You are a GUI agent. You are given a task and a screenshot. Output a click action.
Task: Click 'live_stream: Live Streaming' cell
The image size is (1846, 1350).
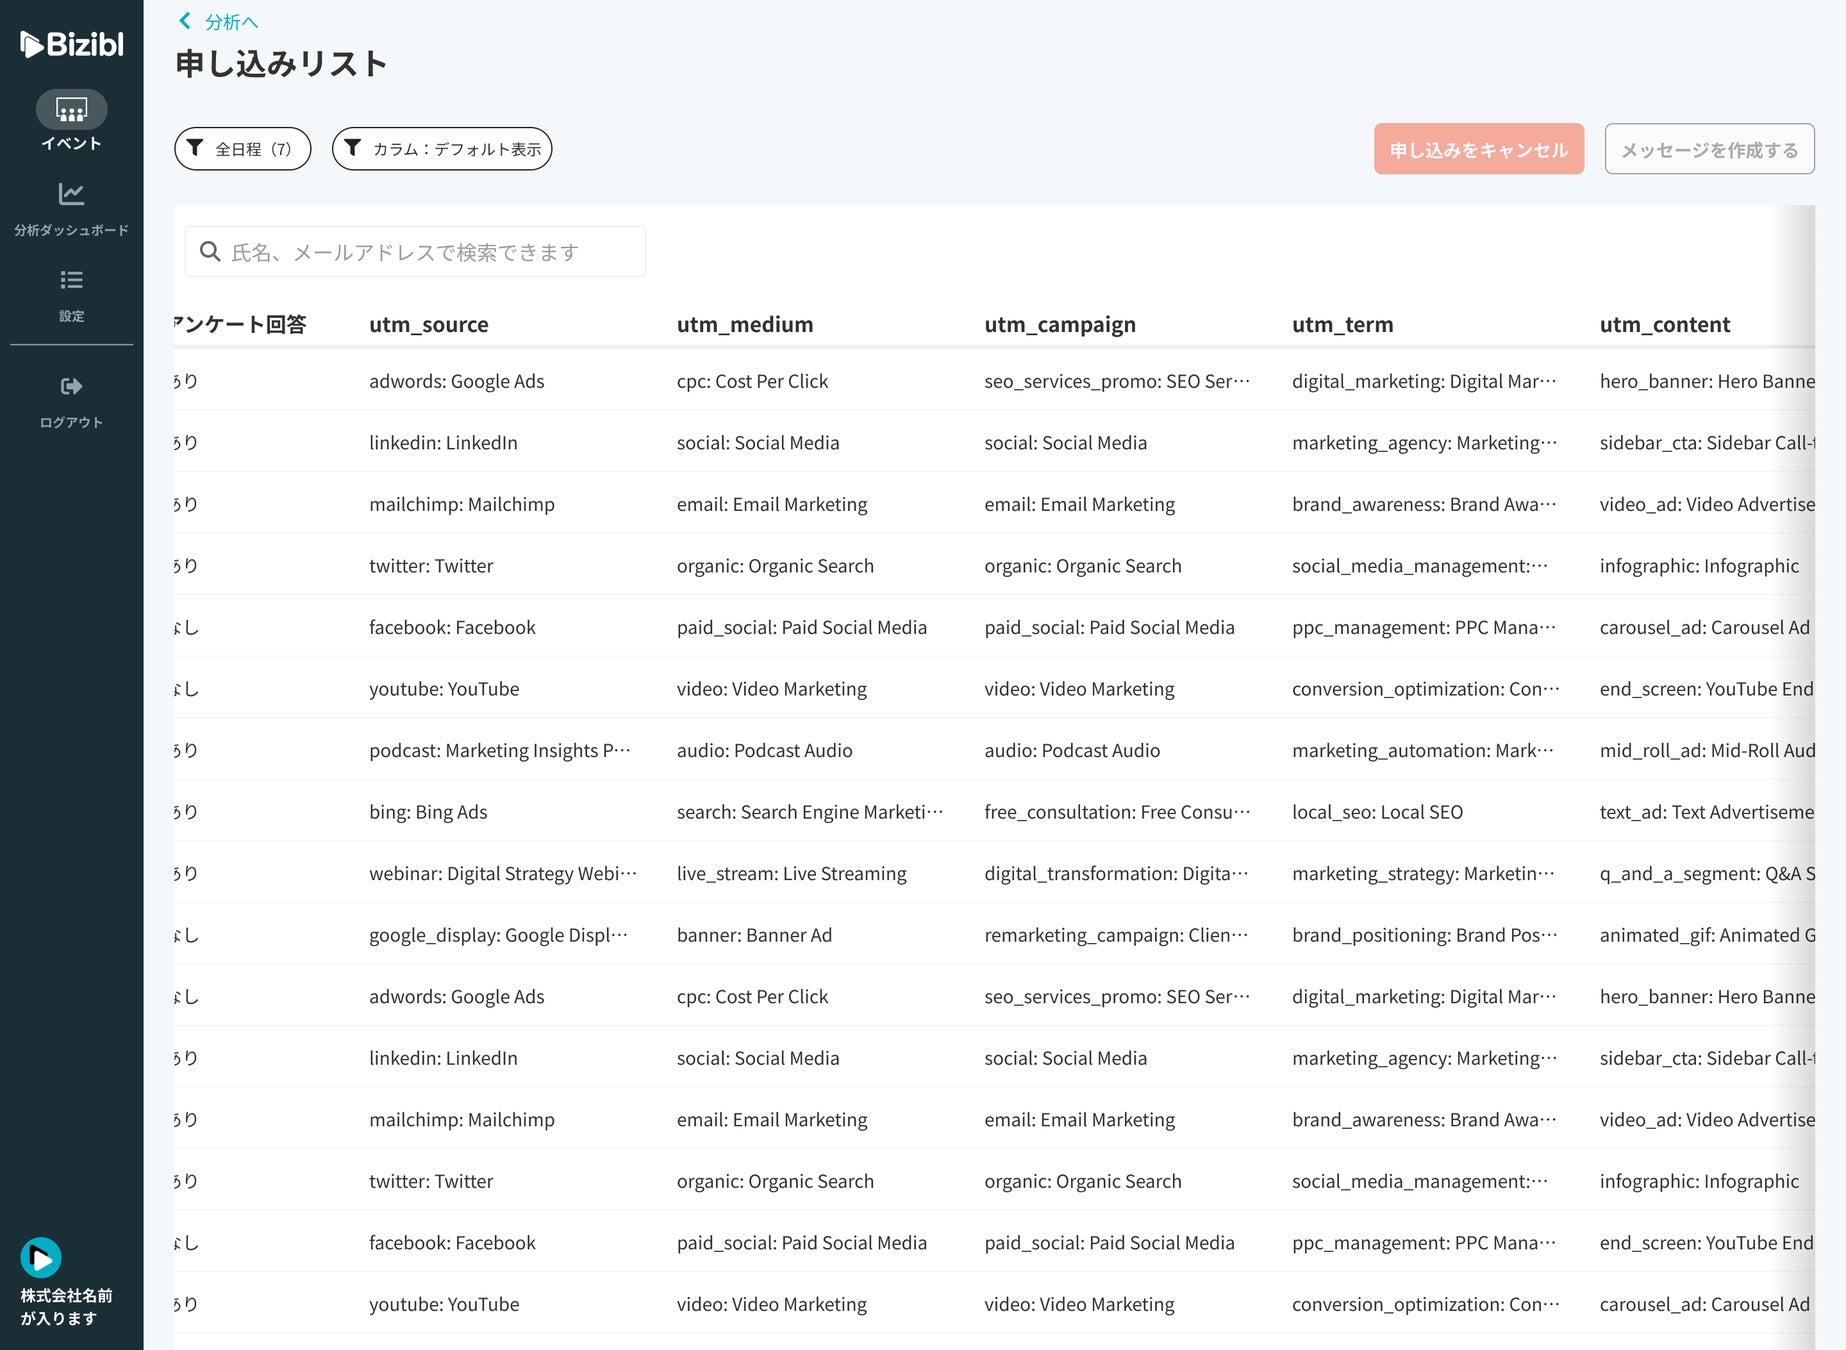[x=792, y=873]
